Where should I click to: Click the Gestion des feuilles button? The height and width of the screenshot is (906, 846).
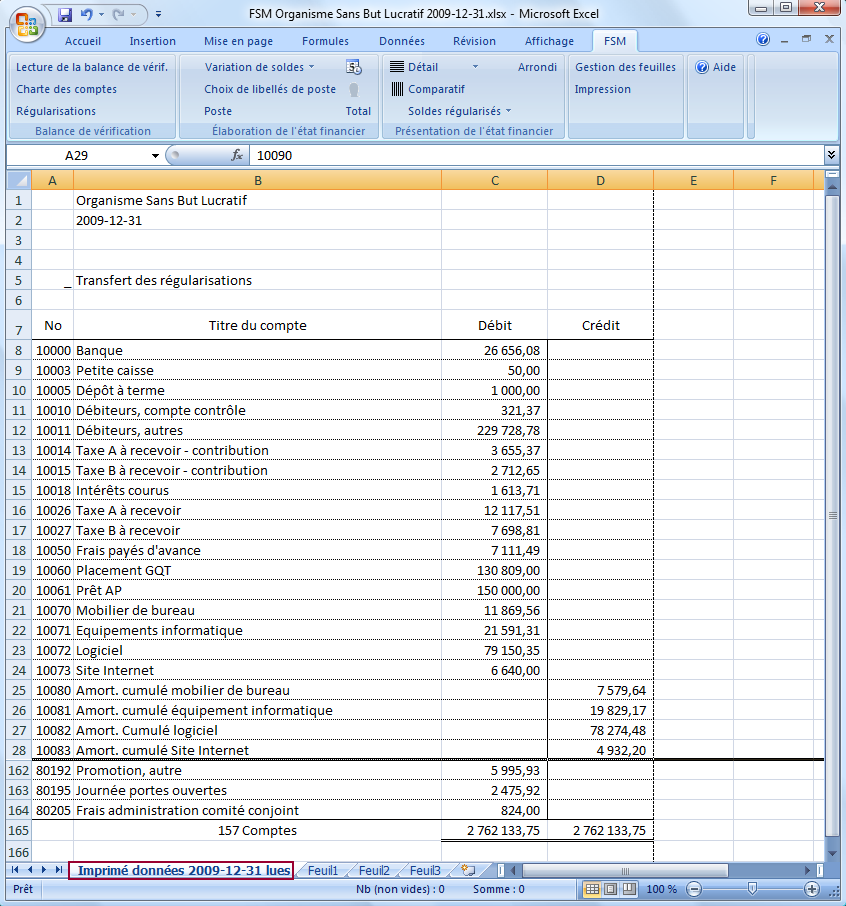(625, 67)
